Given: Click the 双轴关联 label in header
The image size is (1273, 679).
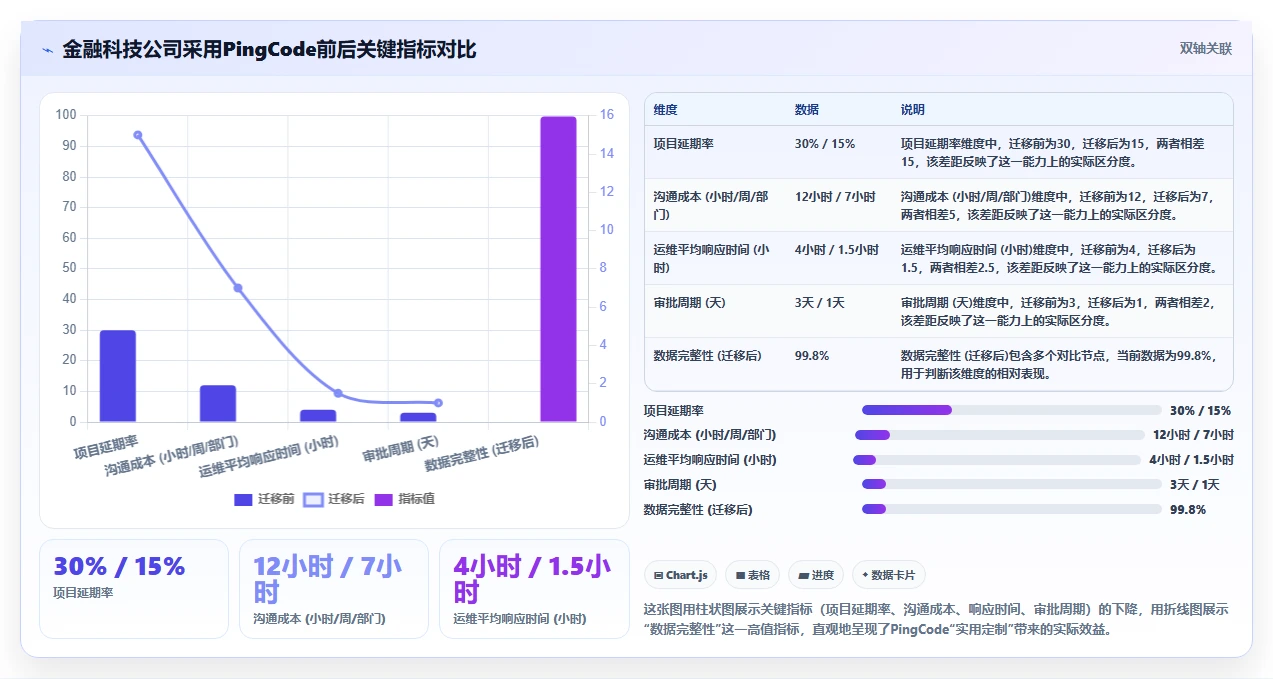Looking at the screenshot, I should coord(1205,48).
